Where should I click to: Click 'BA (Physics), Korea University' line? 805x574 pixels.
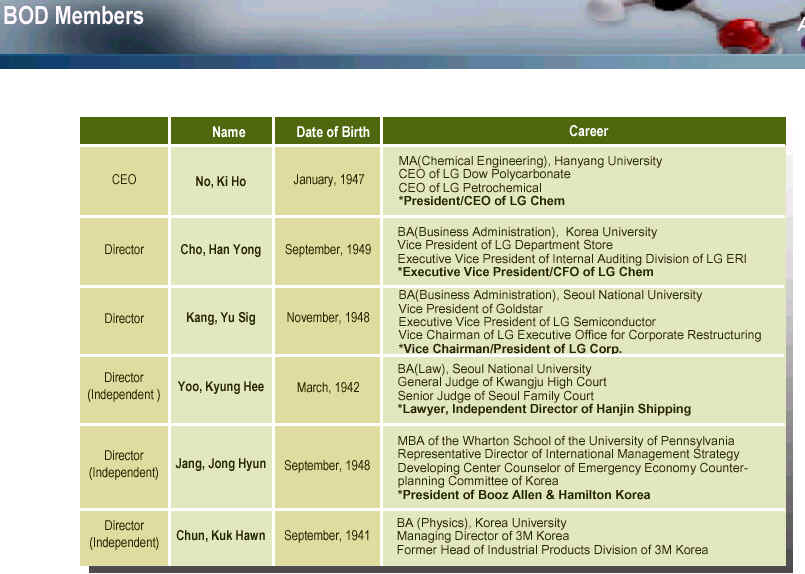482,523
